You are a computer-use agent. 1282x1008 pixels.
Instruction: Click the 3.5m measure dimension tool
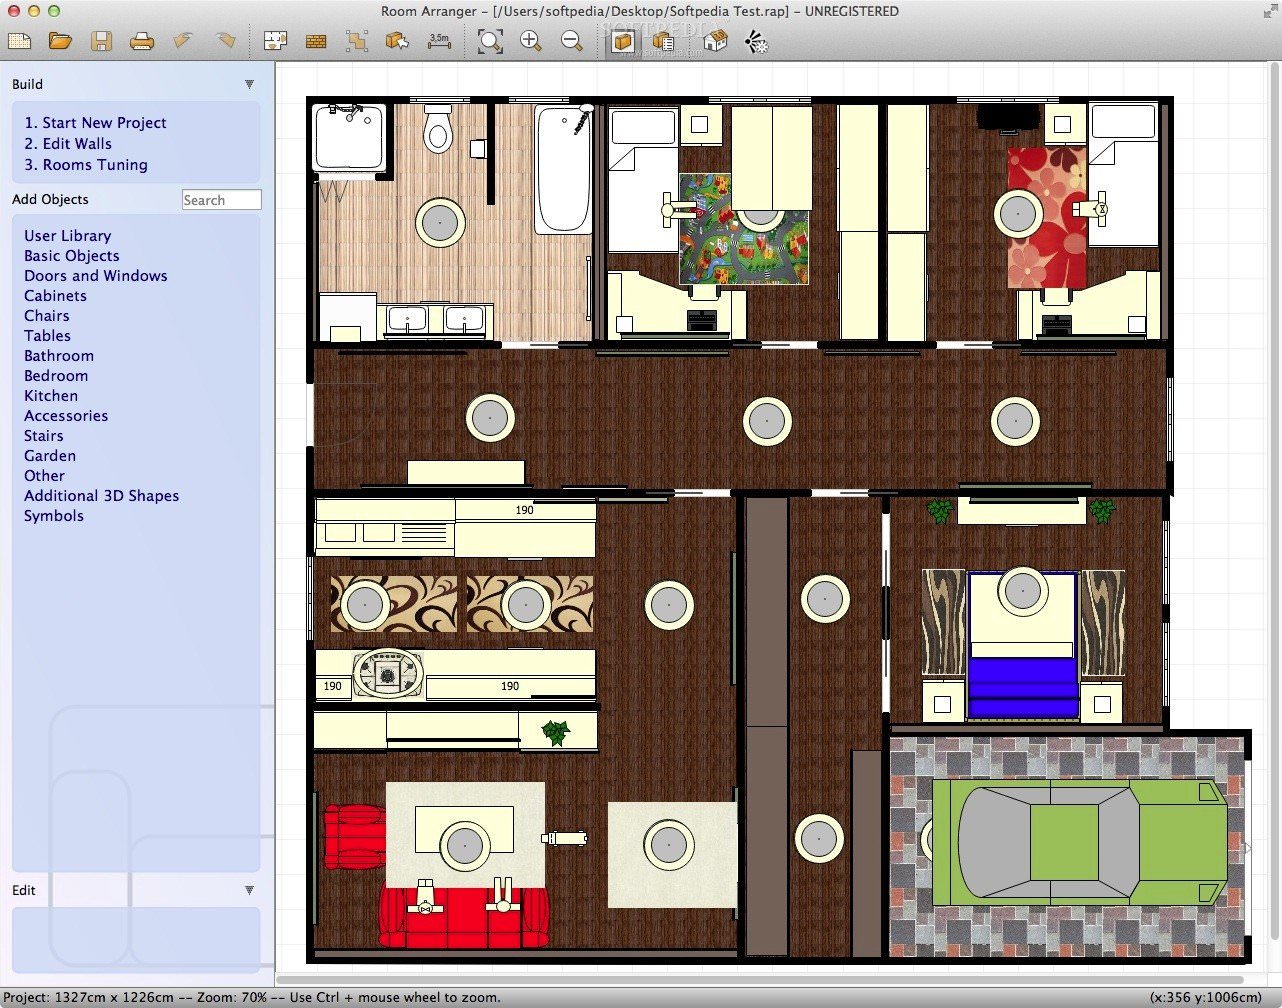pyautogui.click(x=439, y=41)
